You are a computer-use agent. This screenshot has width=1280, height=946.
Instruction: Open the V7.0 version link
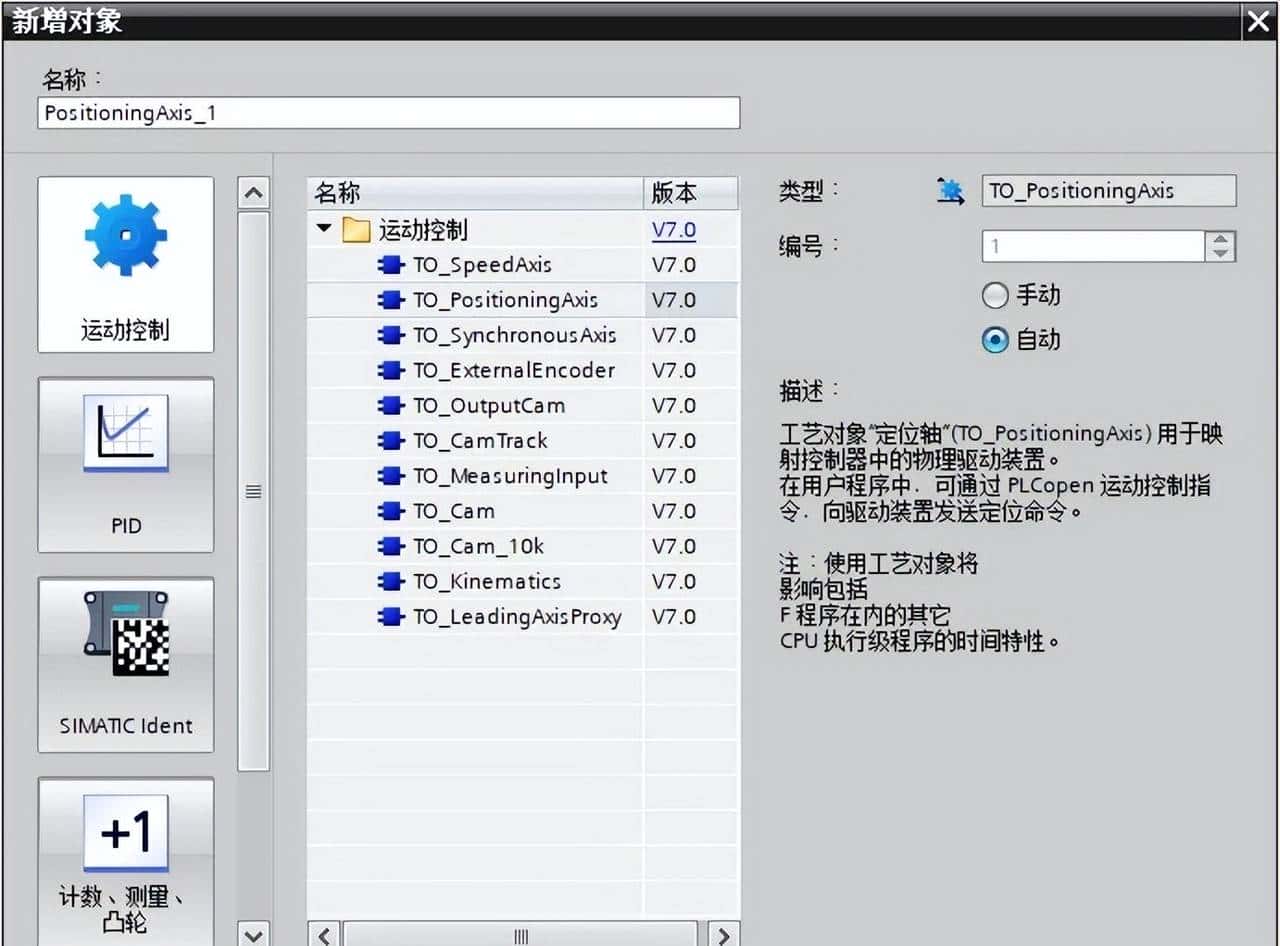click(x=673, y=229)
